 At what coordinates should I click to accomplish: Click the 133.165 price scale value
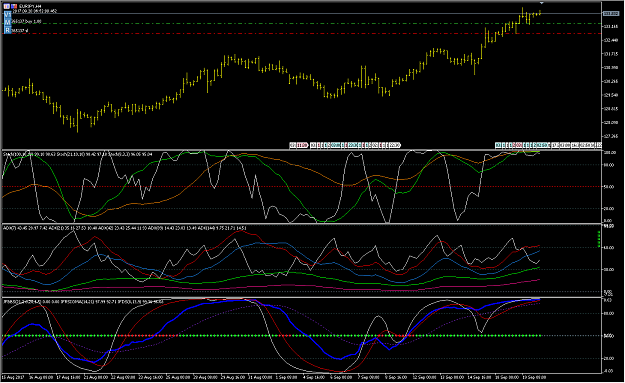coord(611,26)
